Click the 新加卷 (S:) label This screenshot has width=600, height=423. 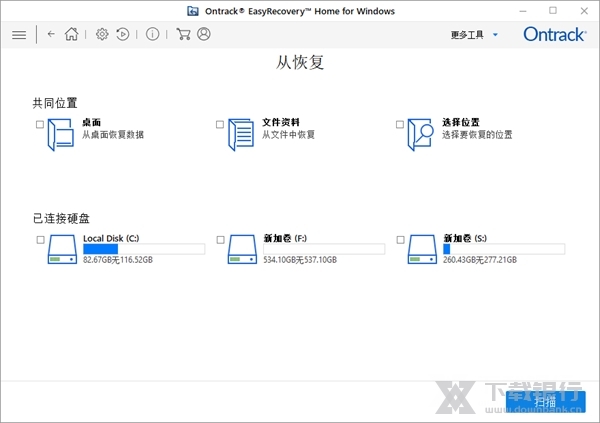465,238
